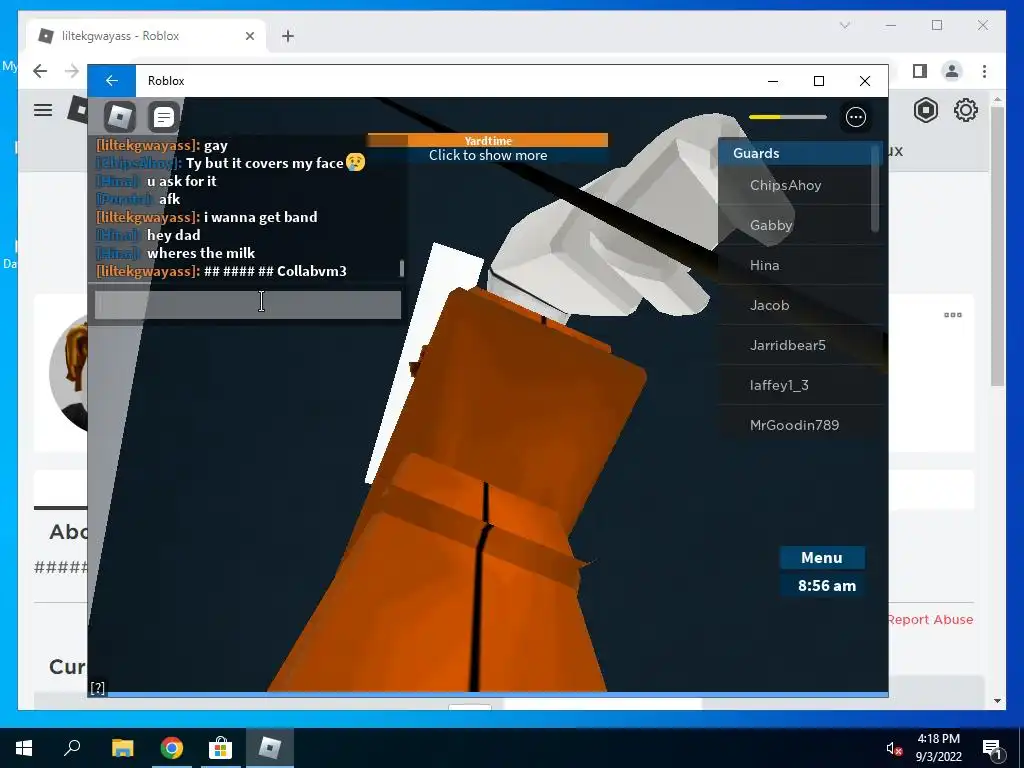Open Microsoft Store from the taskbar
This screenshot has height=768, width=1024.
(221, 748)
